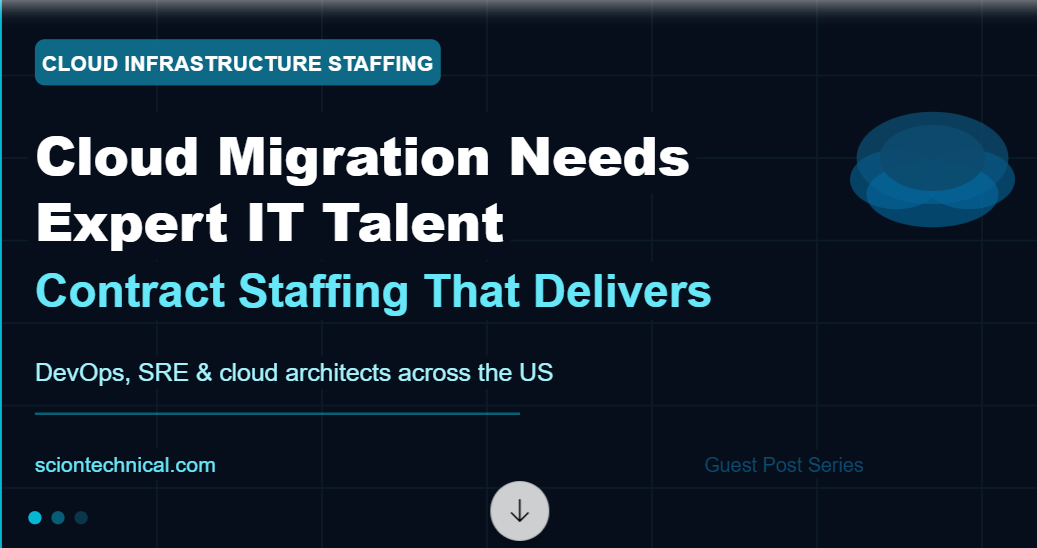Click the letters US ending the tagline
The height and width of the screenshot is (548, 1037).
tap(533, 373)
